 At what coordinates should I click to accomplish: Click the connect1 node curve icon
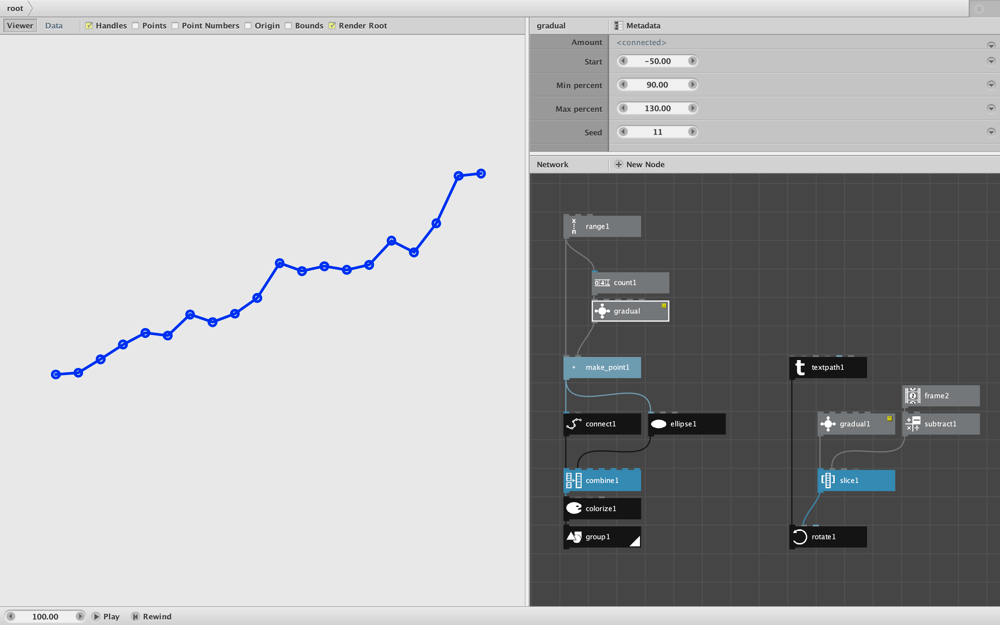tap(574, 424)
